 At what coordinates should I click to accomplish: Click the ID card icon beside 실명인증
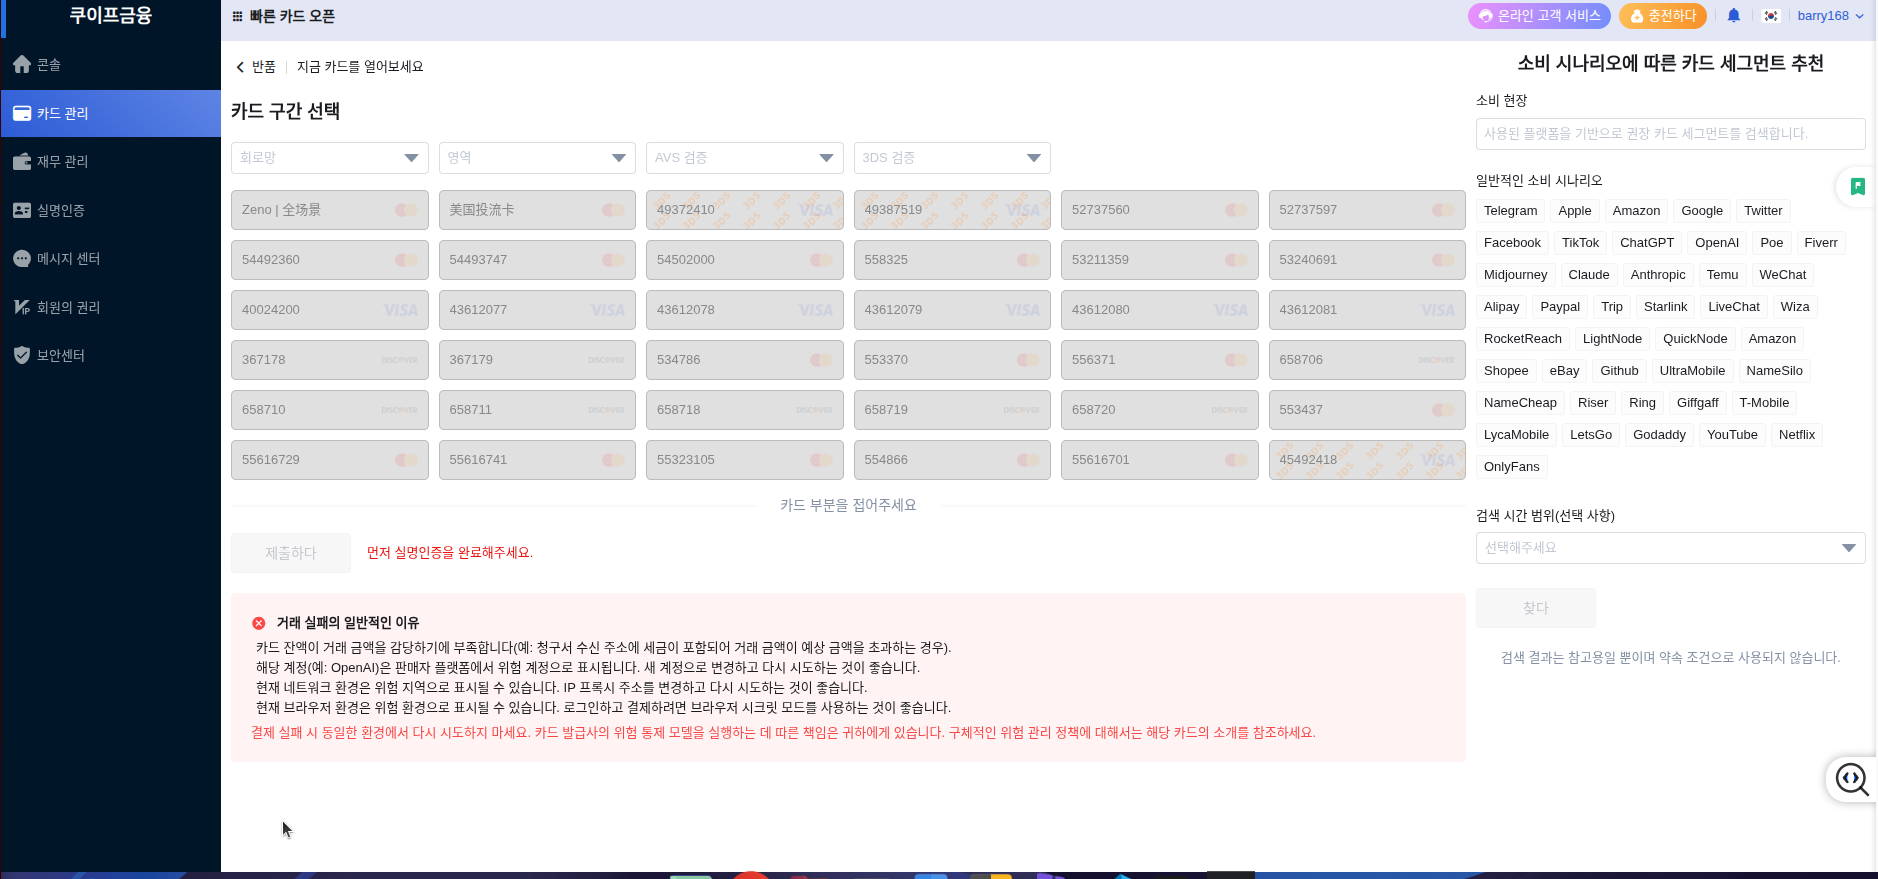22,210
